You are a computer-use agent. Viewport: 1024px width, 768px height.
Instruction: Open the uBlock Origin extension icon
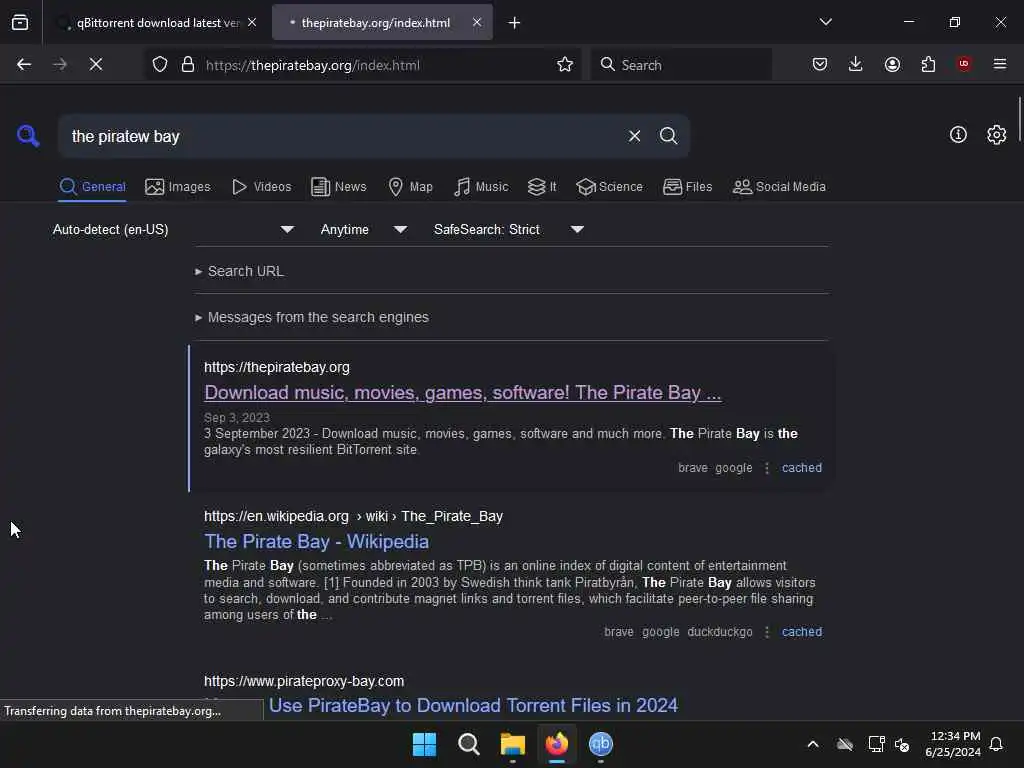point(964,64)
